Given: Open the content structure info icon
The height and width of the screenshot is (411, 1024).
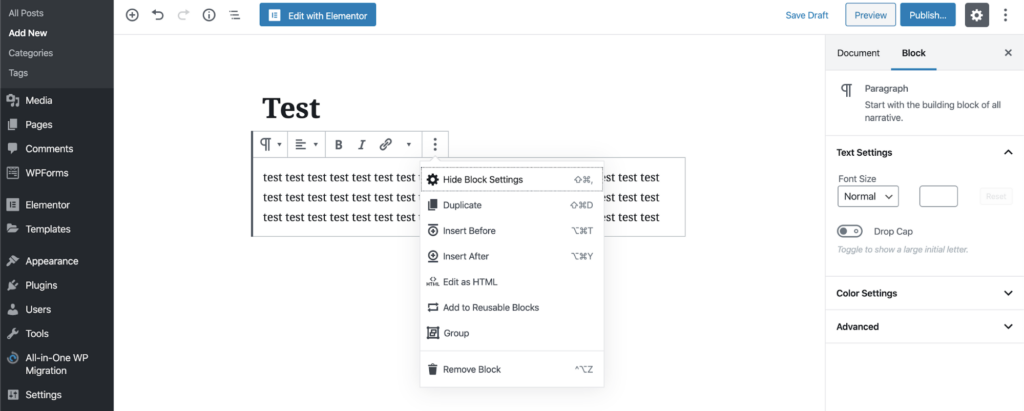Looking at the screenshot, I should click(209, 15).
